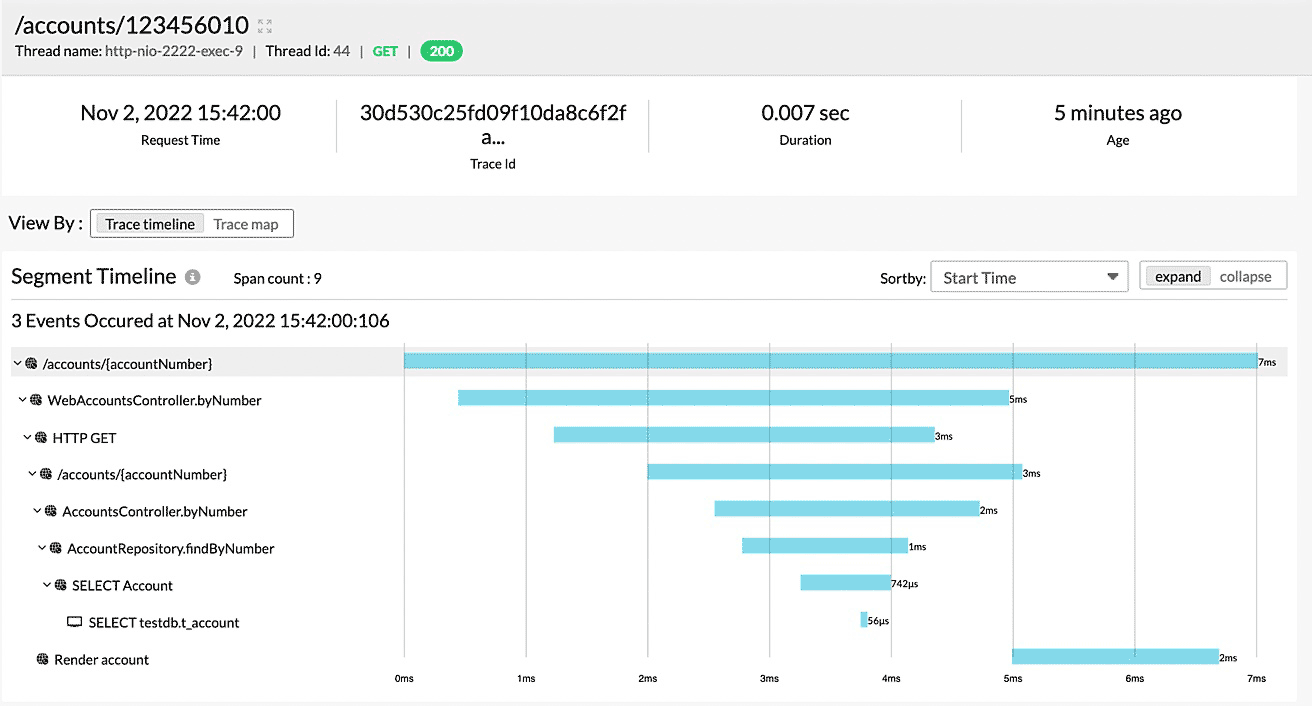Open the Start Time sort dropdown

(x=1029, y=276)
